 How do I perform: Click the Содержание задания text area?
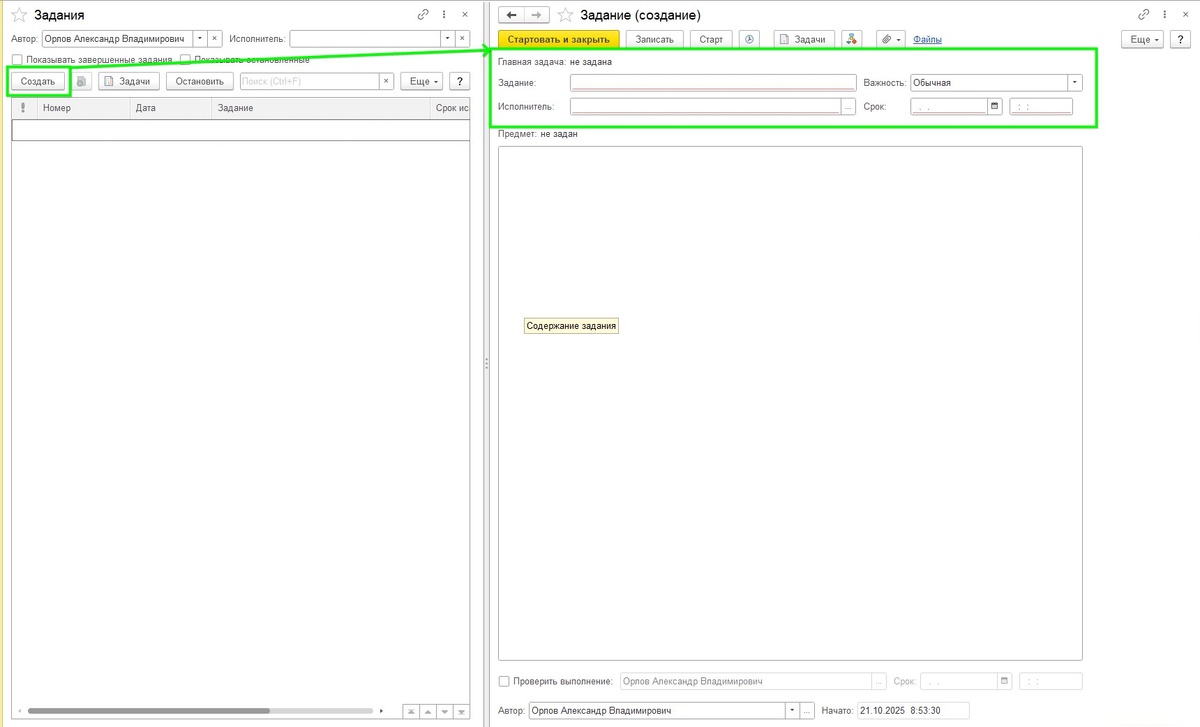790,403
